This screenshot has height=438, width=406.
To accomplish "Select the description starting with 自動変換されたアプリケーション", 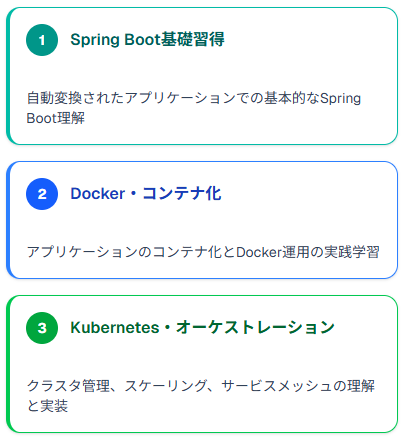I will pos(194,108).
